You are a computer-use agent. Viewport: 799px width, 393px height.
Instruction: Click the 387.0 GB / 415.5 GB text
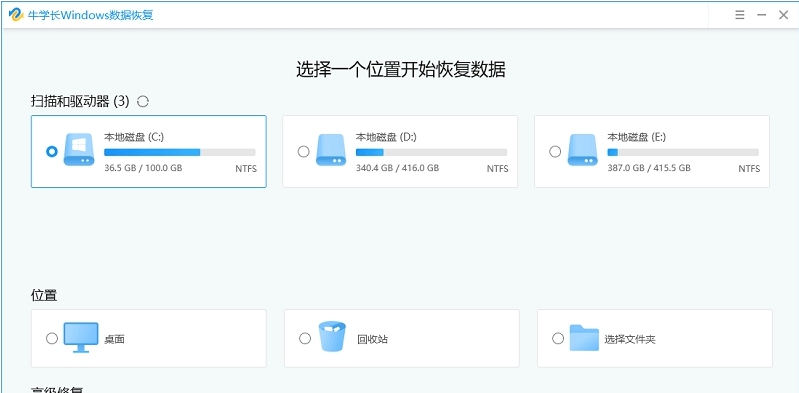[x=649, y=168]
